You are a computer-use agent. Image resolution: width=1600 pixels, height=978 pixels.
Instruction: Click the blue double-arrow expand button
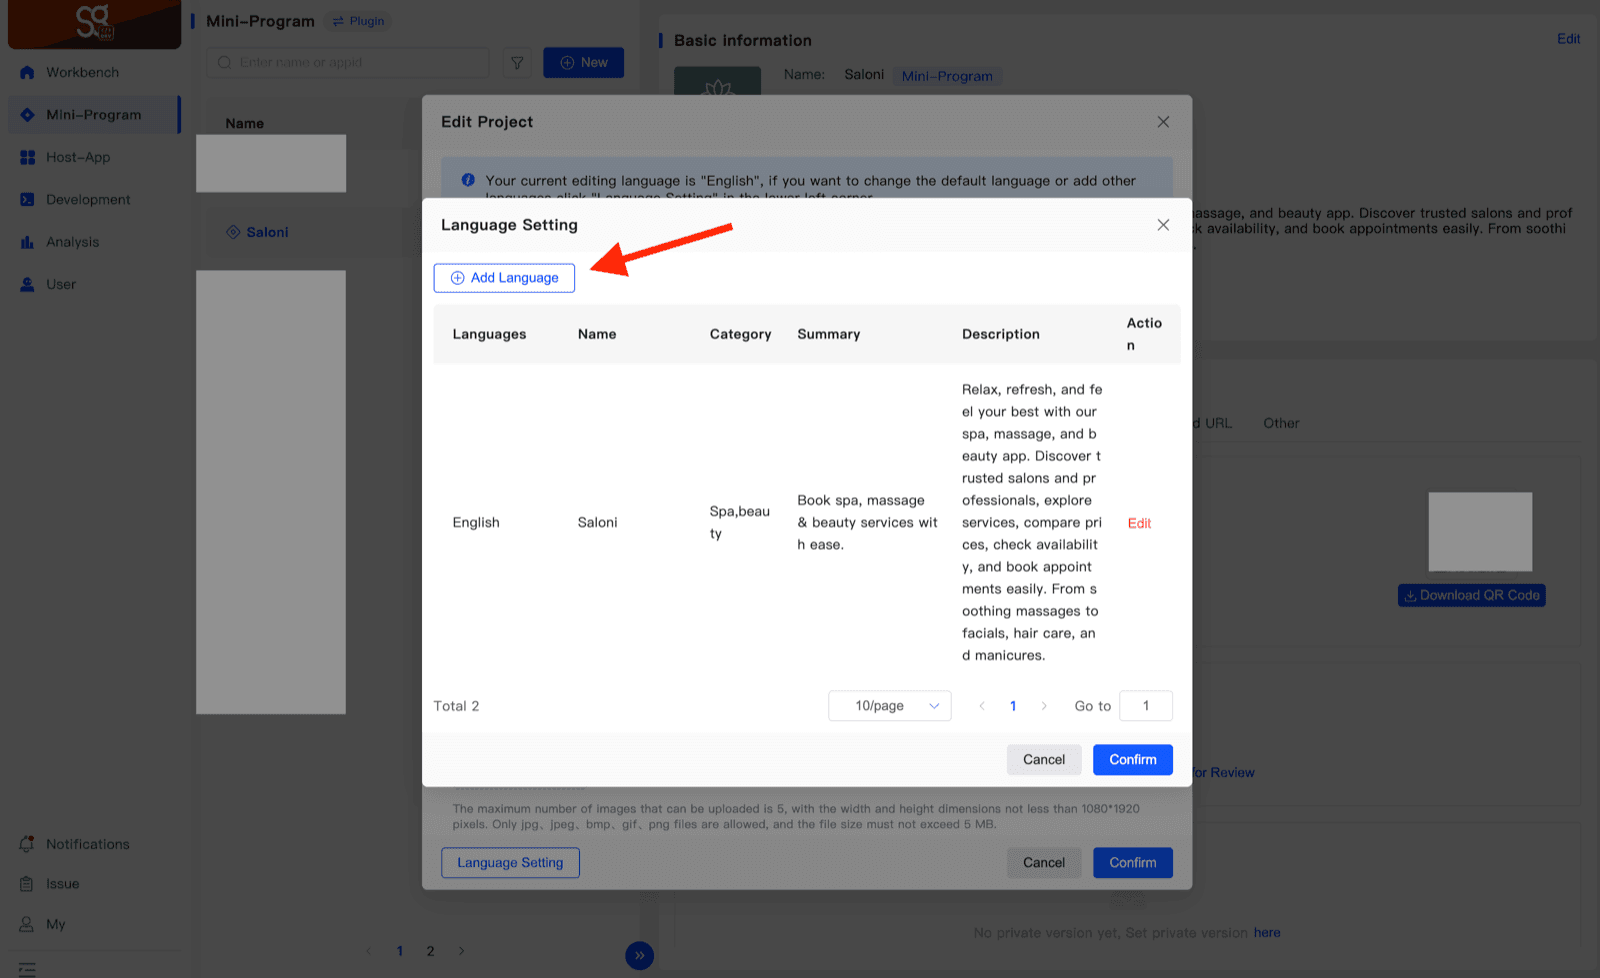point(640,956)
